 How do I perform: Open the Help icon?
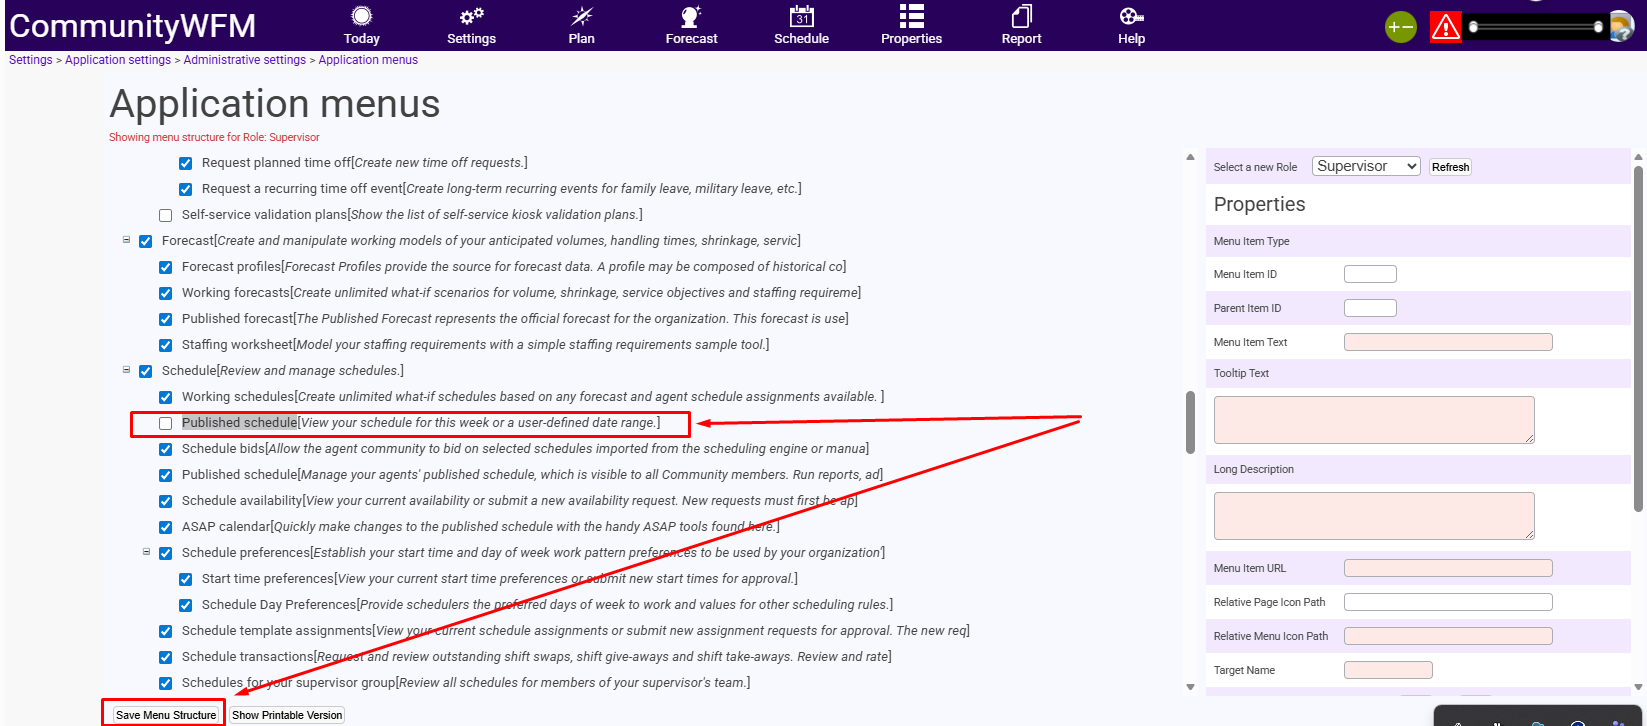click(1131, 16)
